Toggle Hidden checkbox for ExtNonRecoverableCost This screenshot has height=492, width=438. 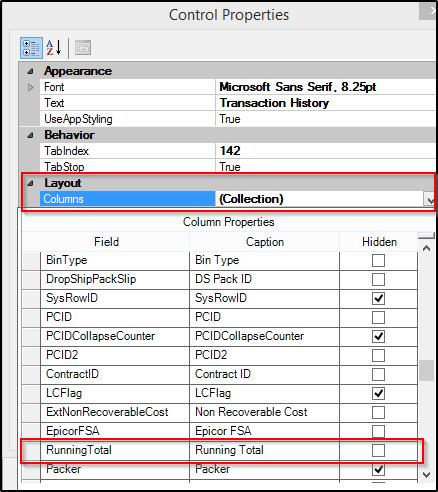[x=378, y=412]
